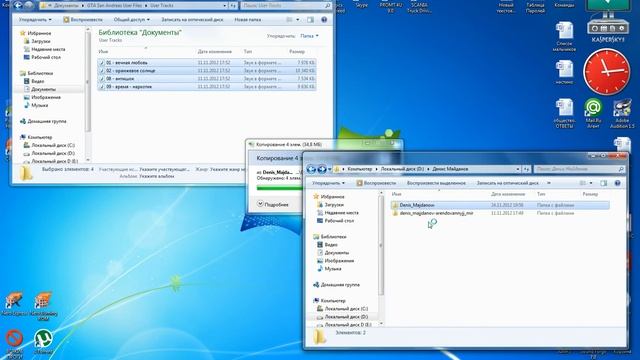Select denis_majdanov-arendovannyj_mir folder
The width and height of the screenshot is (640, 360).
click(500, 213)
